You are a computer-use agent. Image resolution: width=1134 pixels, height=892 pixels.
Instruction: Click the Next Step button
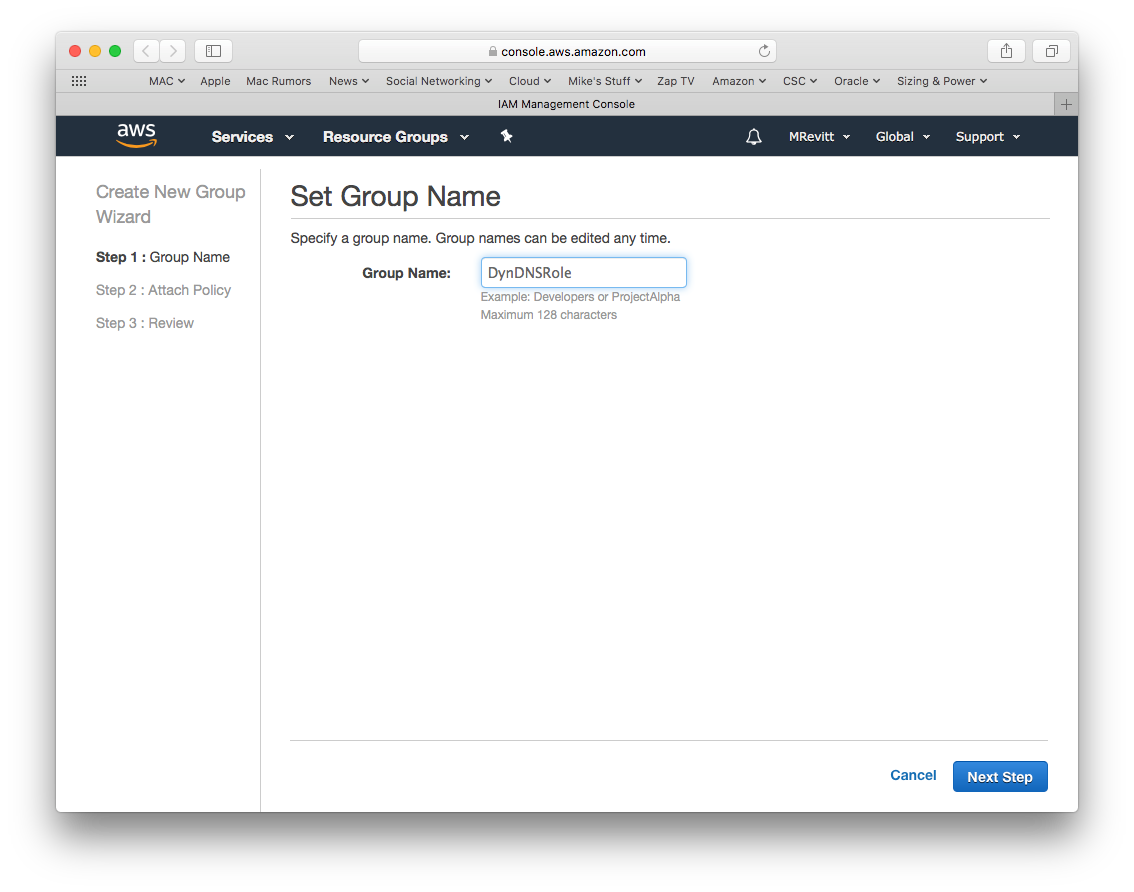click(1000, 776)
